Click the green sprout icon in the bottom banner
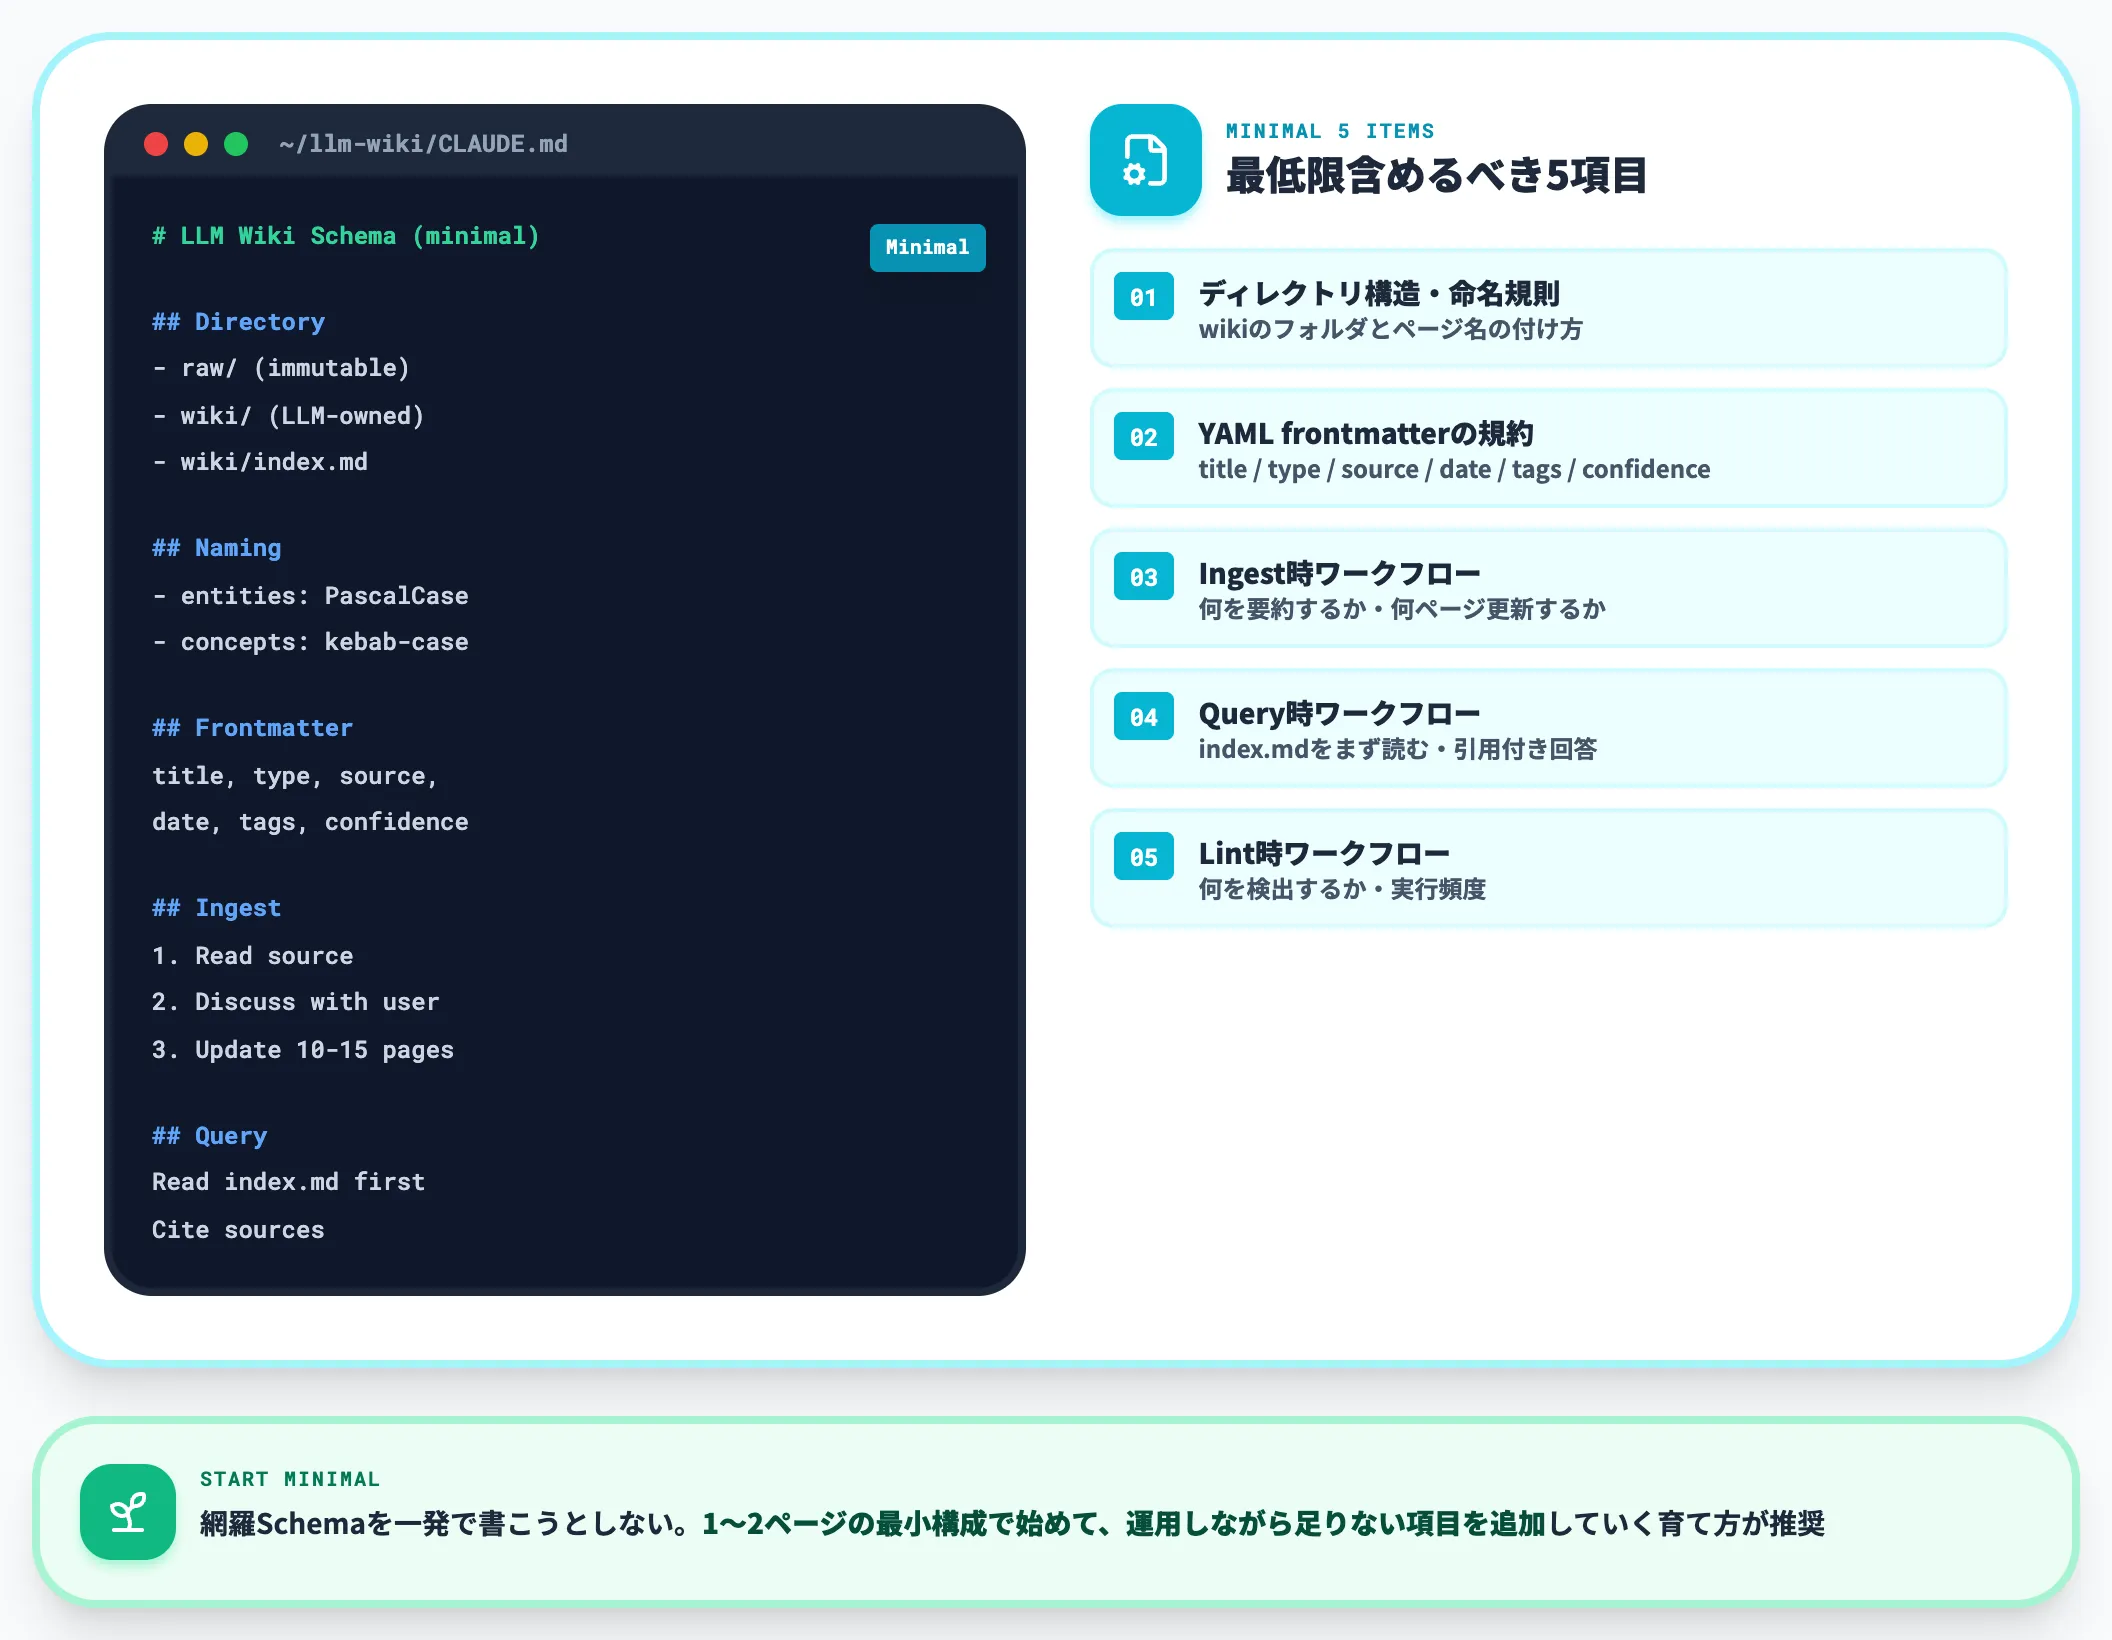 coord(128,1512)
